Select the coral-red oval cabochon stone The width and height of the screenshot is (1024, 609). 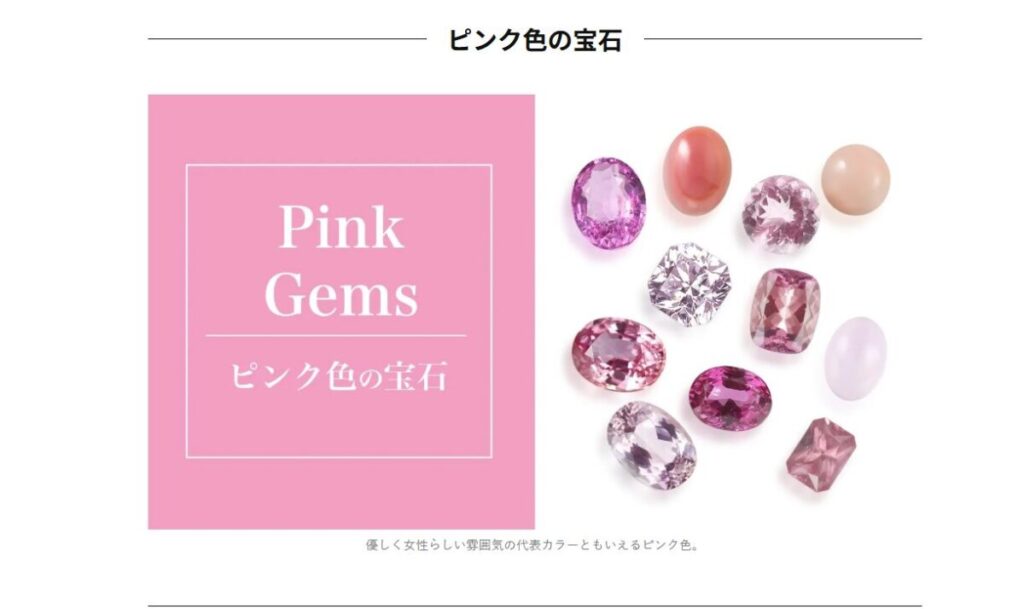pos(697,170)
